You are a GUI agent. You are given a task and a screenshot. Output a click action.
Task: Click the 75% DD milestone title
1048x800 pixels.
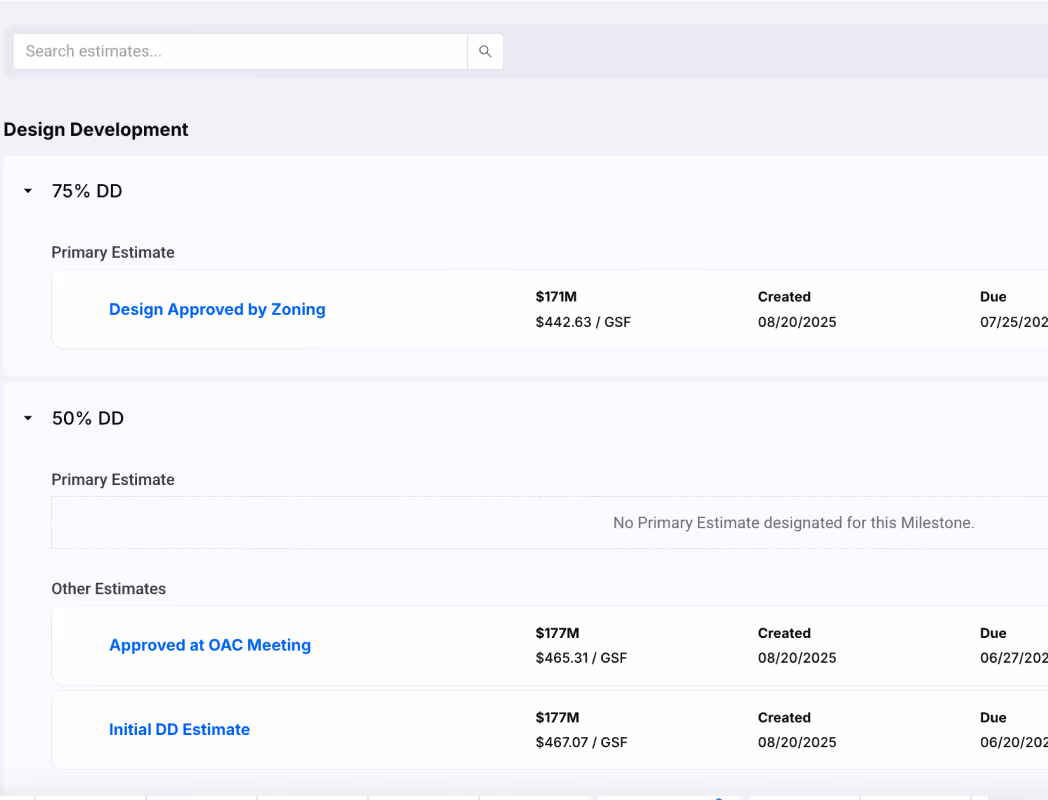[87, 191]
